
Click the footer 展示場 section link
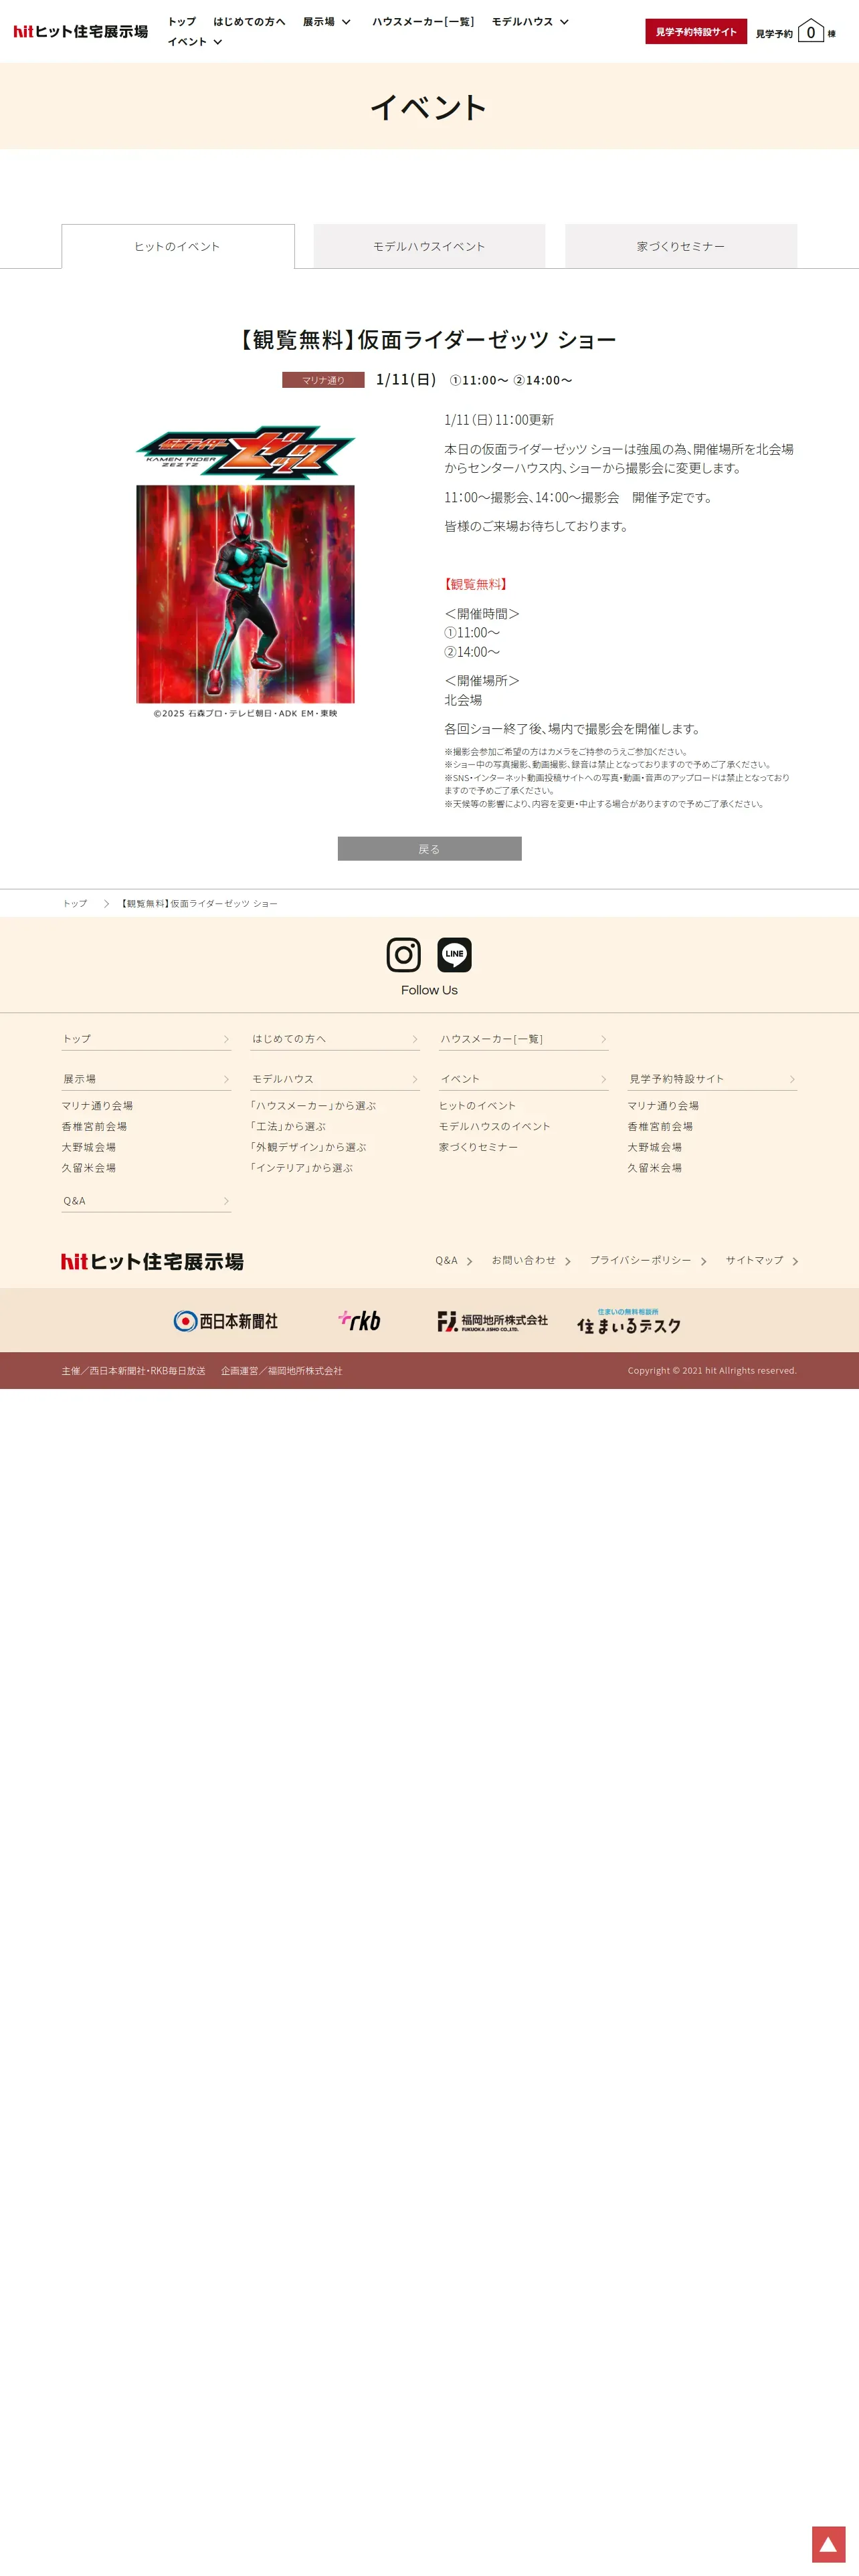click(146, 1079)
